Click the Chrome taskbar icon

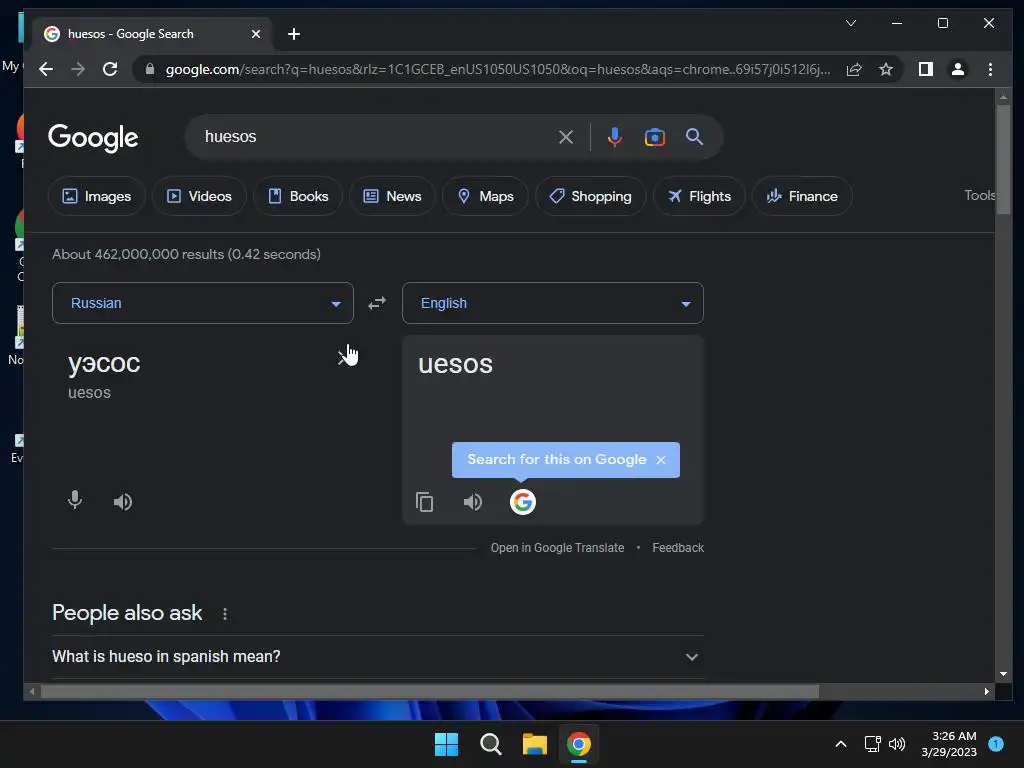click(579, 744)
